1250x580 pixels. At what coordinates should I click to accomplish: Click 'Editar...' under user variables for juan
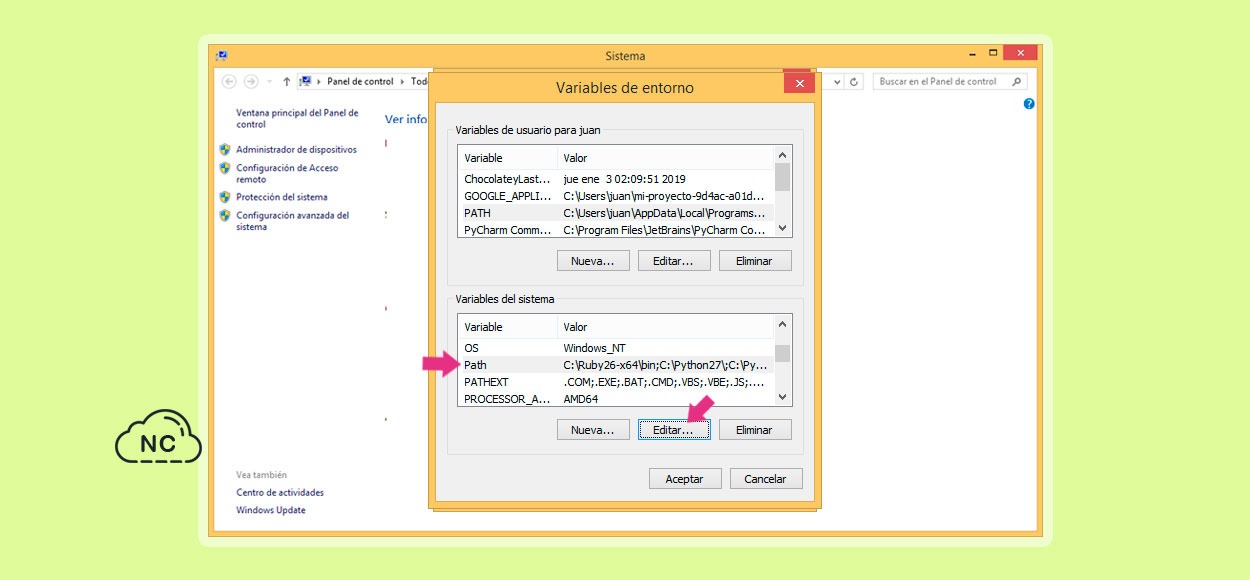point(674,260)
